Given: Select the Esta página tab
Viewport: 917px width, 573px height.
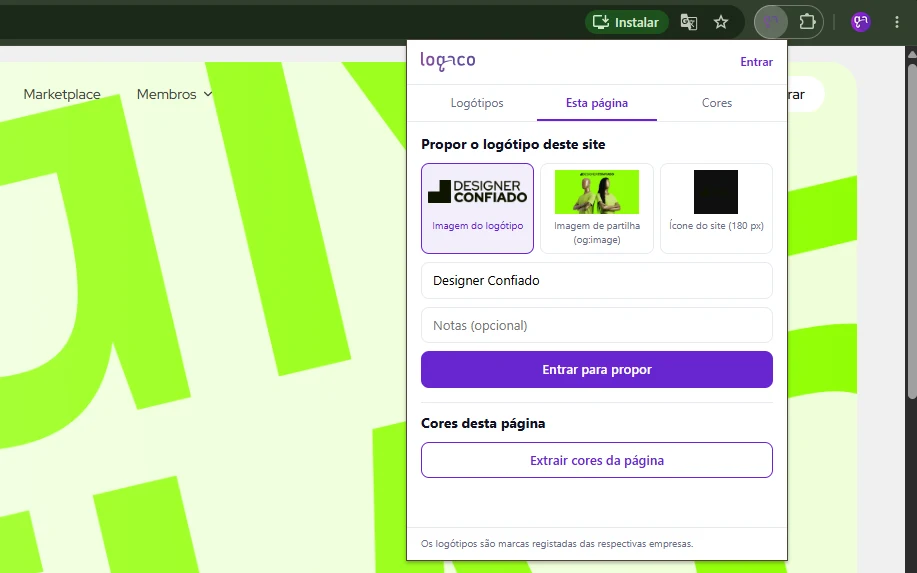Looking at the screenshot, I should click(597, 103).
